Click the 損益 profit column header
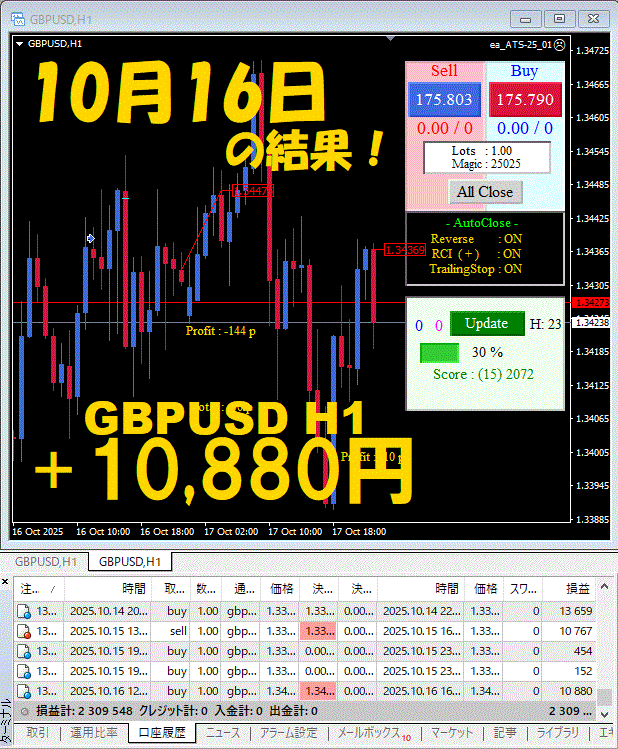This screenshot has height=749, width=618. [x=569, y=589]
